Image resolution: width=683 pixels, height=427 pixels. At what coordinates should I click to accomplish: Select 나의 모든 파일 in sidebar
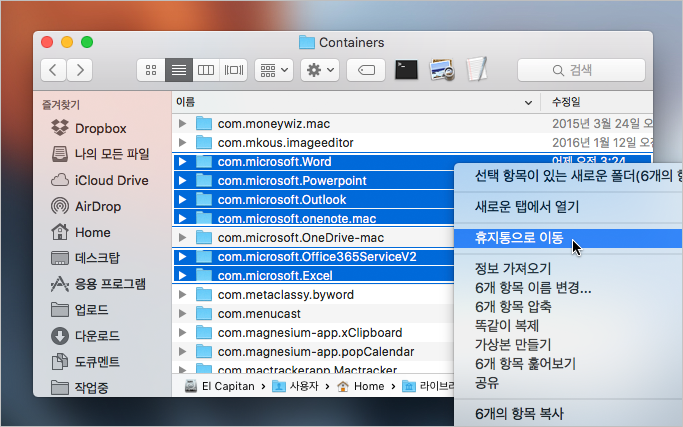[x=100, y=154]
